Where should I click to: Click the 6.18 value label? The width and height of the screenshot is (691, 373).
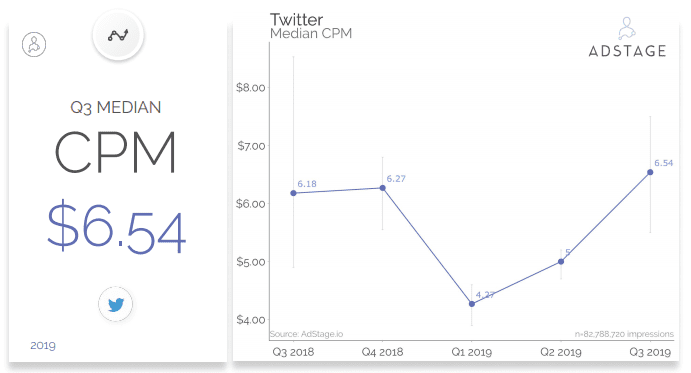pyautogui.click(x=307, y=184)
